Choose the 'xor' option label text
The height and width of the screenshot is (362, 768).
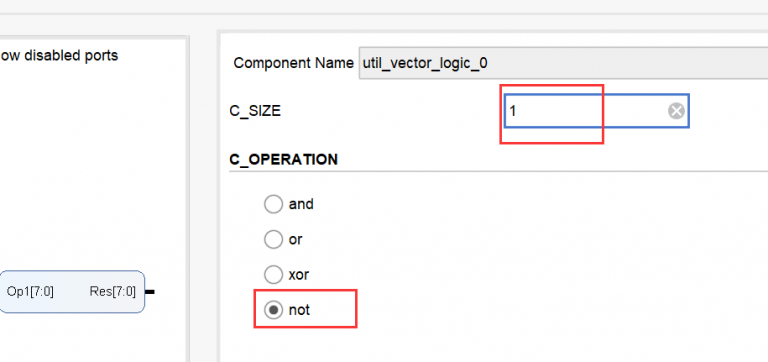coord(299,275)
